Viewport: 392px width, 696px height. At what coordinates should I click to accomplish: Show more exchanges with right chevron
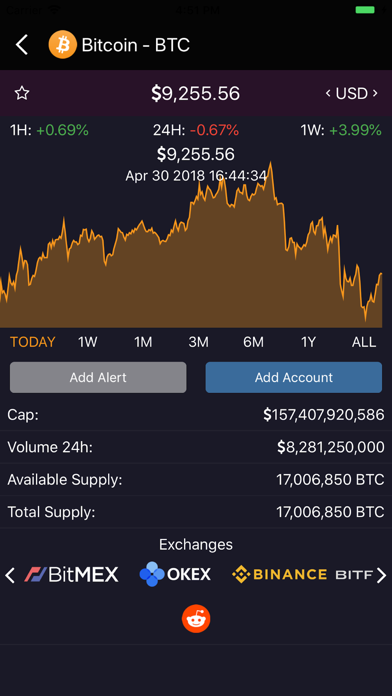pyautogui.click(x=381, y=575)
